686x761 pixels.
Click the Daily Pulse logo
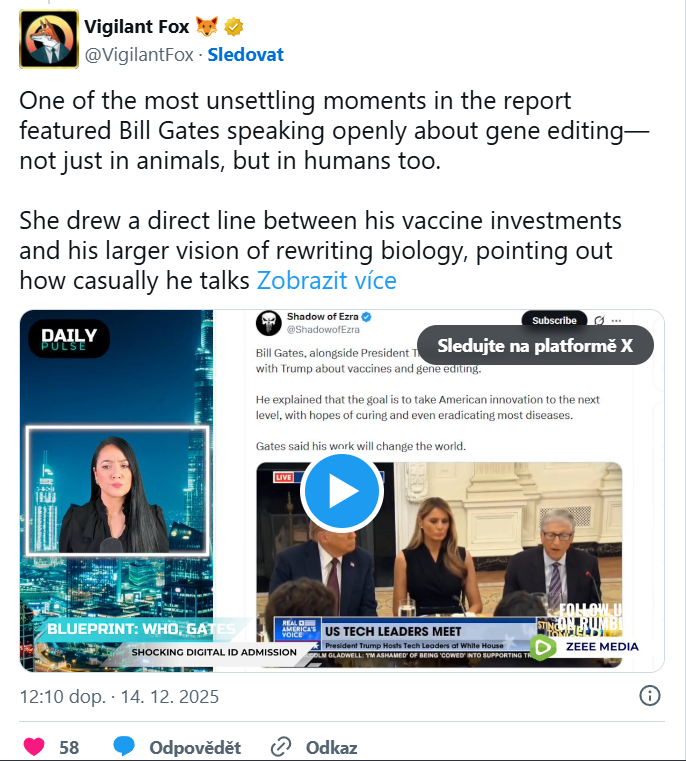pos(69,340)
